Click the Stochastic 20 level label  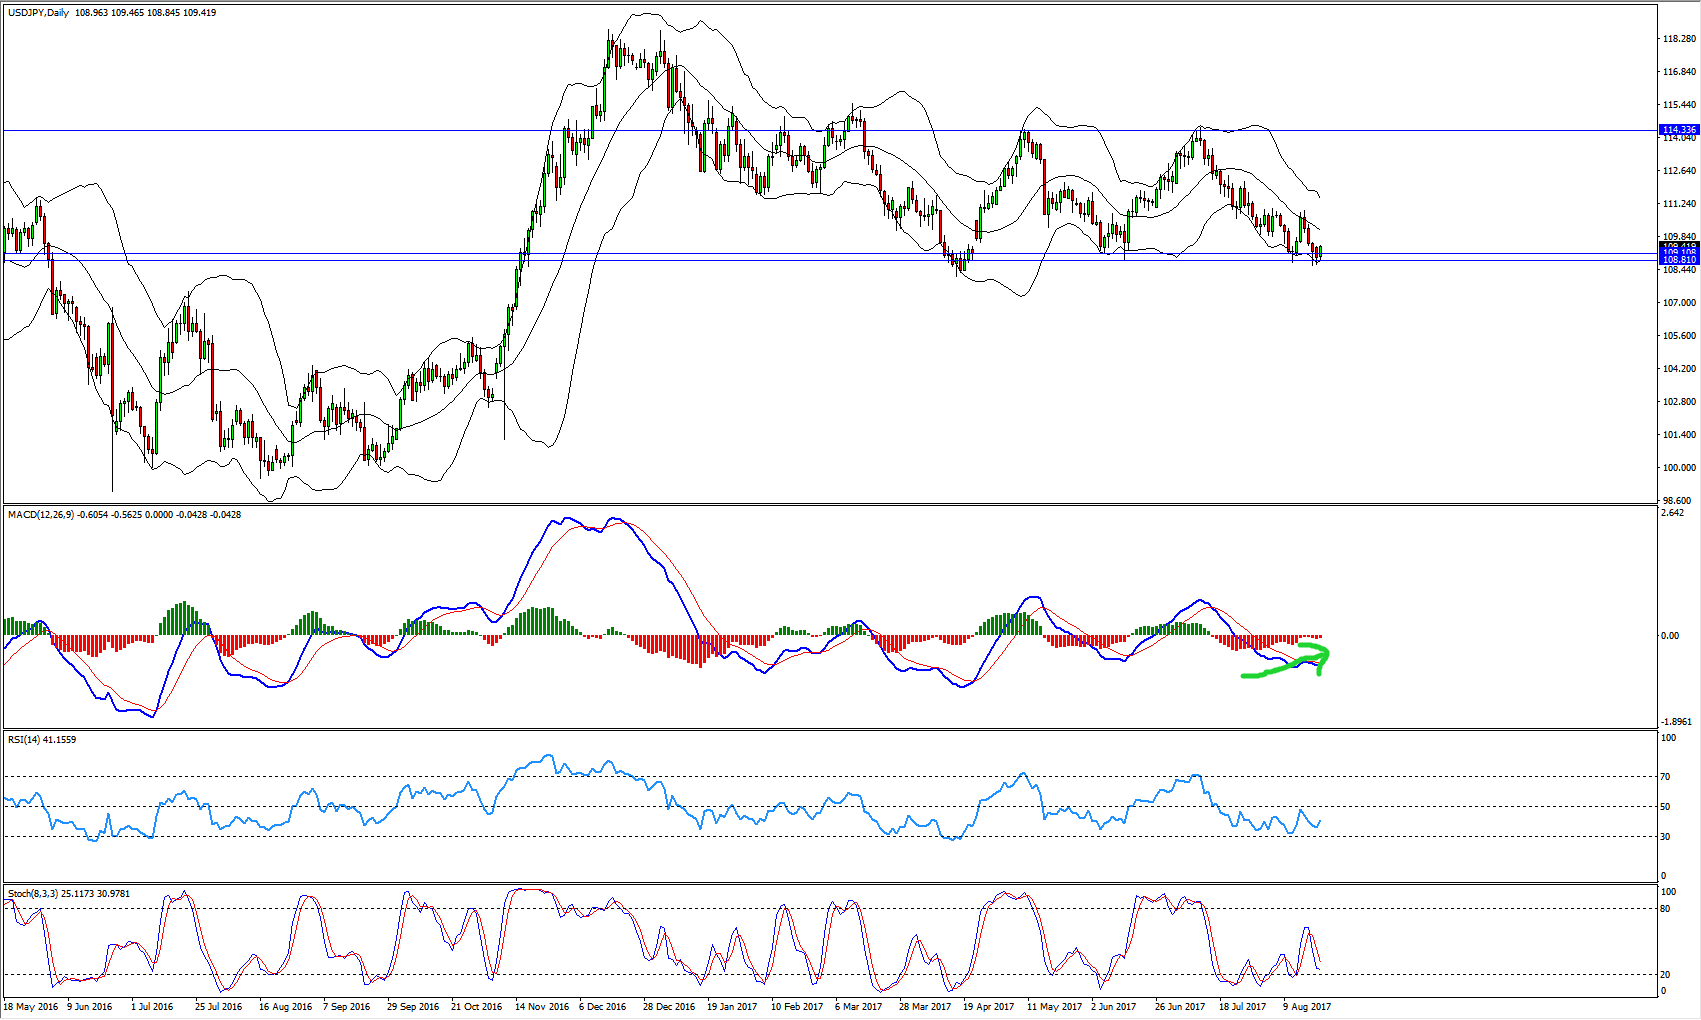tap(1665, 974)
